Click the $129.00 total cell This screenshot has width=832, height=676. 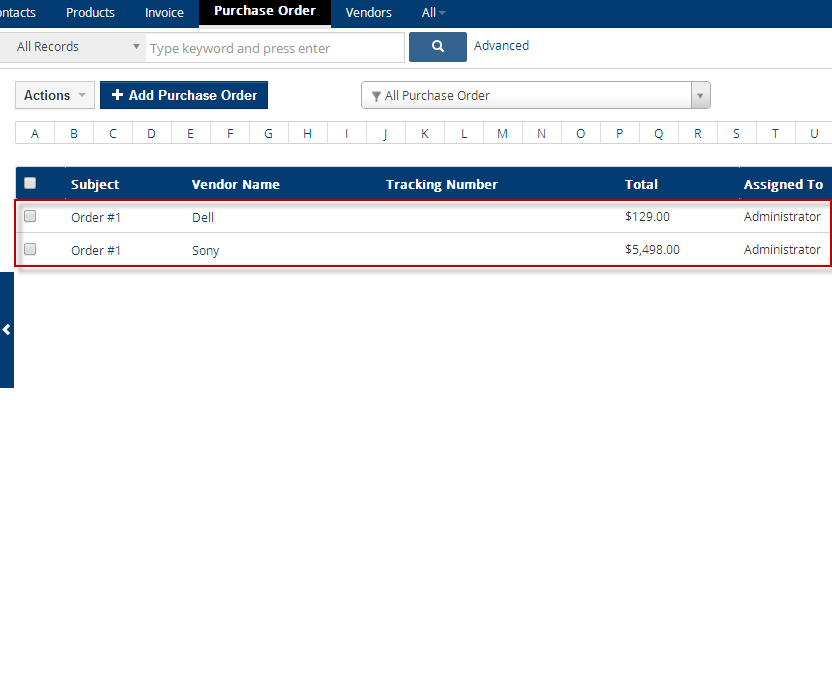(647, 216)
